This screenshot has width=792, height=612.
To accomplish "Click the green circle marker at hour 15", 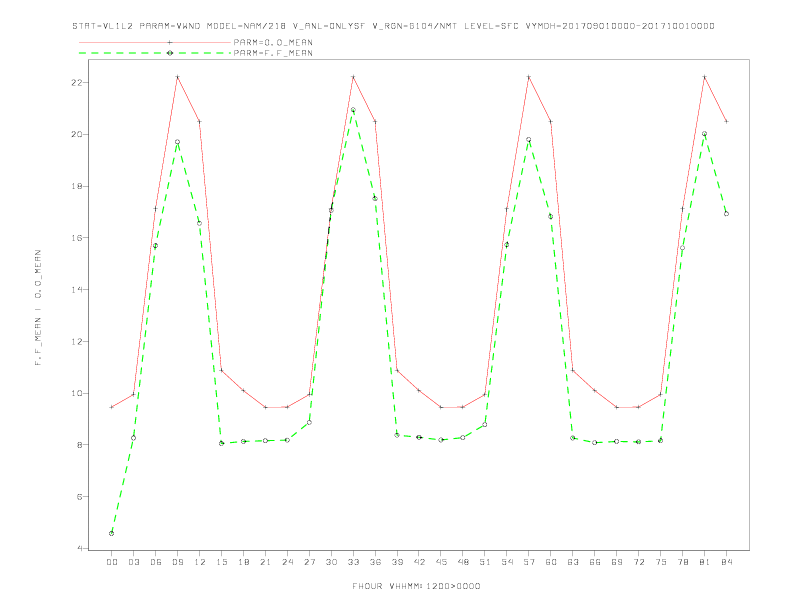I will (x=221, y=443).
